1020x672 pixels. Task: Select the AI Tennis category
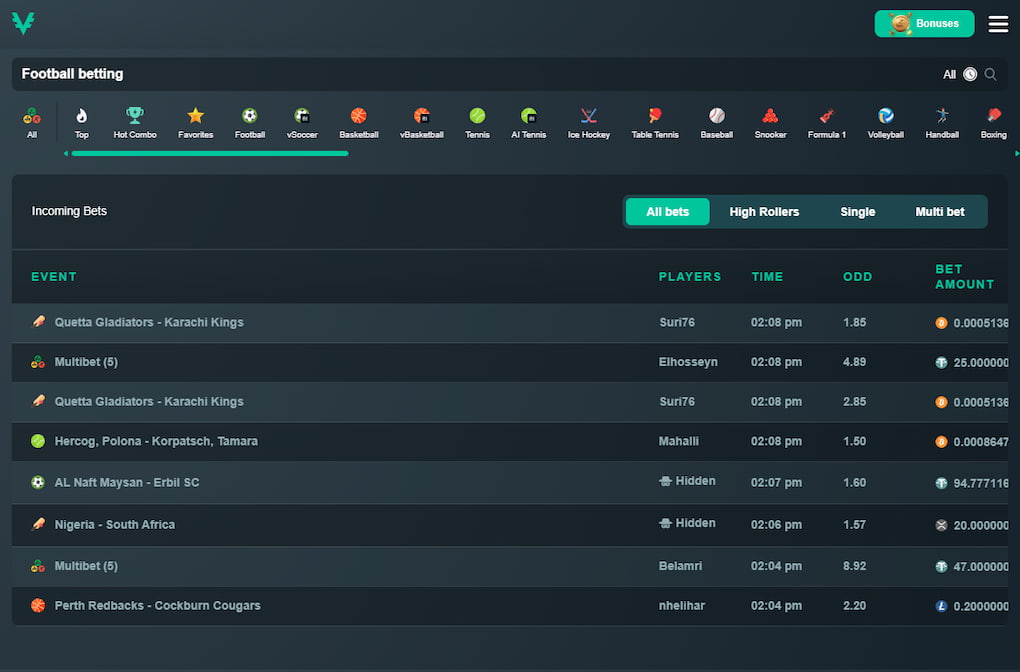click(x=528, y=122)
